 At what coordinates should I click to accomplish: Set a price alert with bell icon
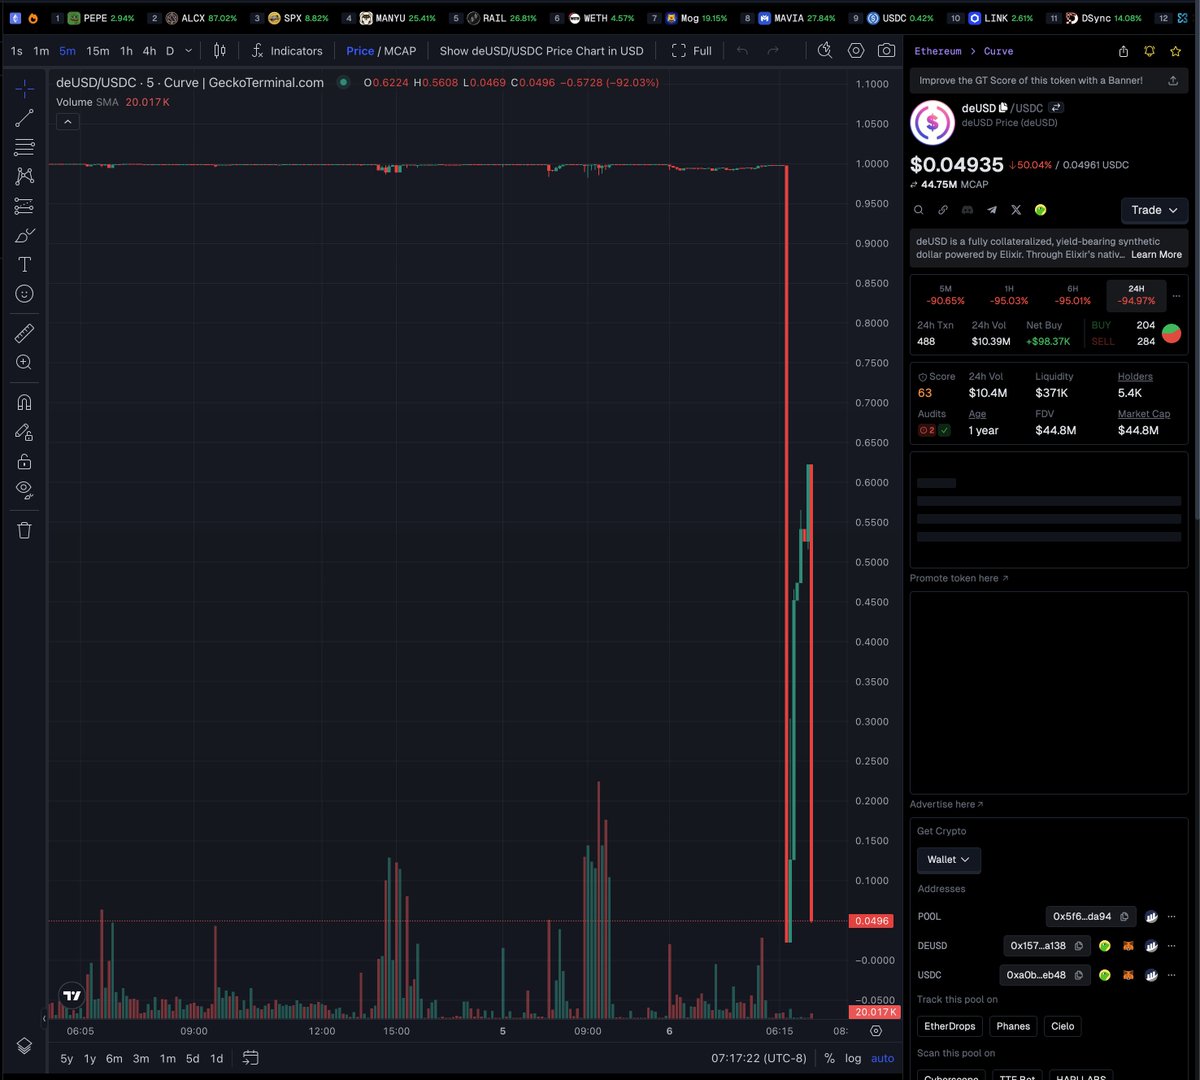coord(1150,51)
